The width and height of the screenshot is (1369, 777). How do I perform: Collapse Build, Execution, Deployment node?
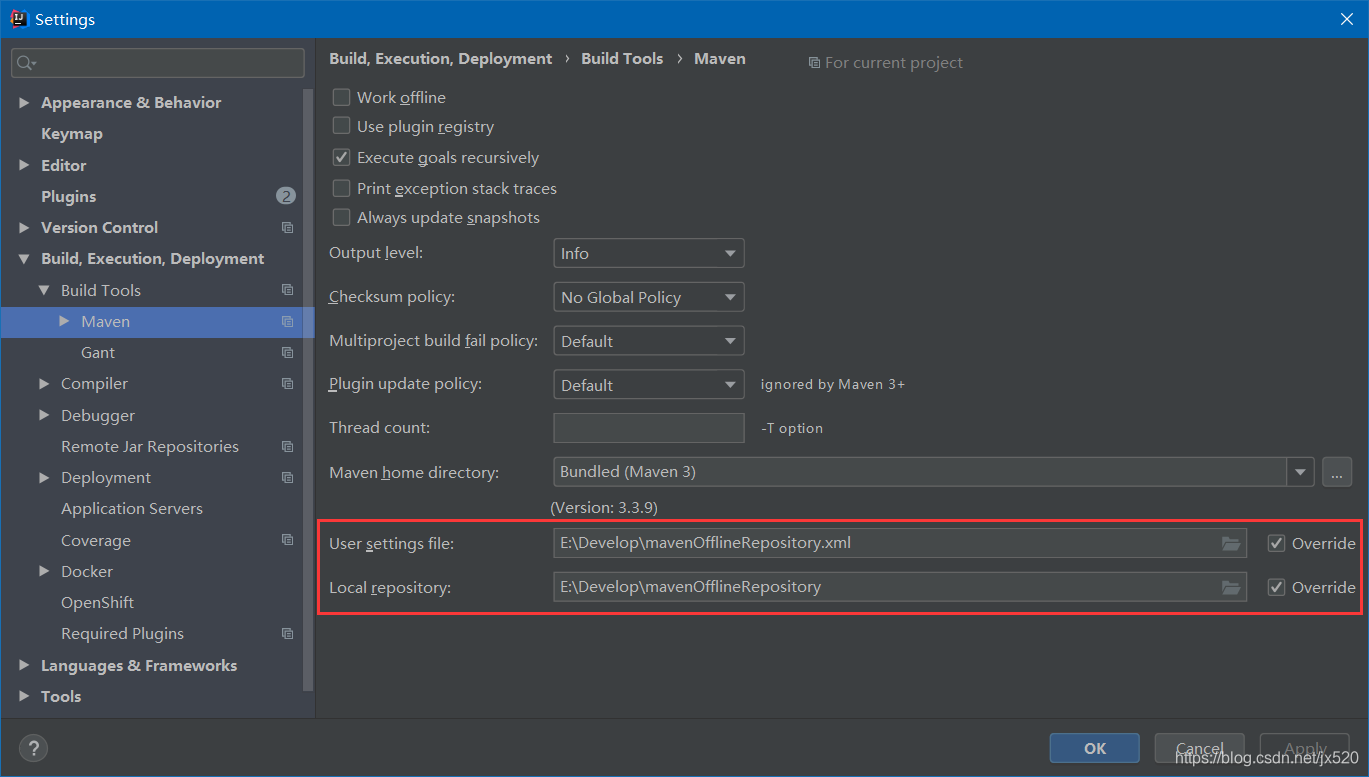(24, 259)
